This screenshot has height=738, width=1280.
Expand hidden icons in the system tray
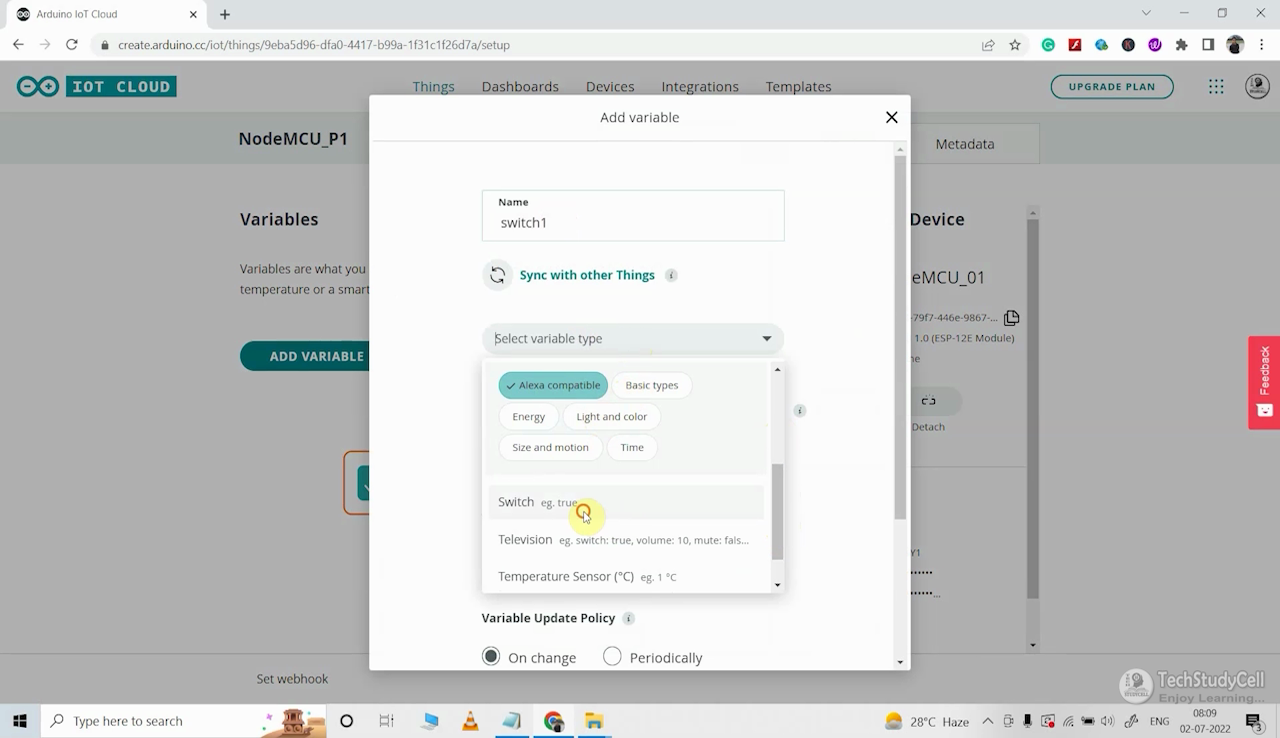(987, 720)
